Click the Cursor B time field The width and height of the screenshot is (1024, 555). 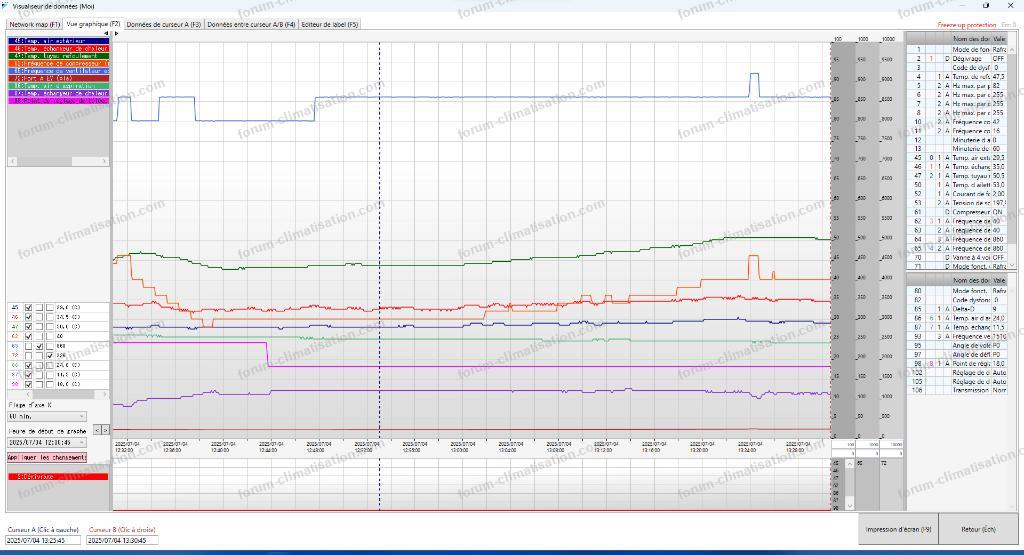click(123, 541)
